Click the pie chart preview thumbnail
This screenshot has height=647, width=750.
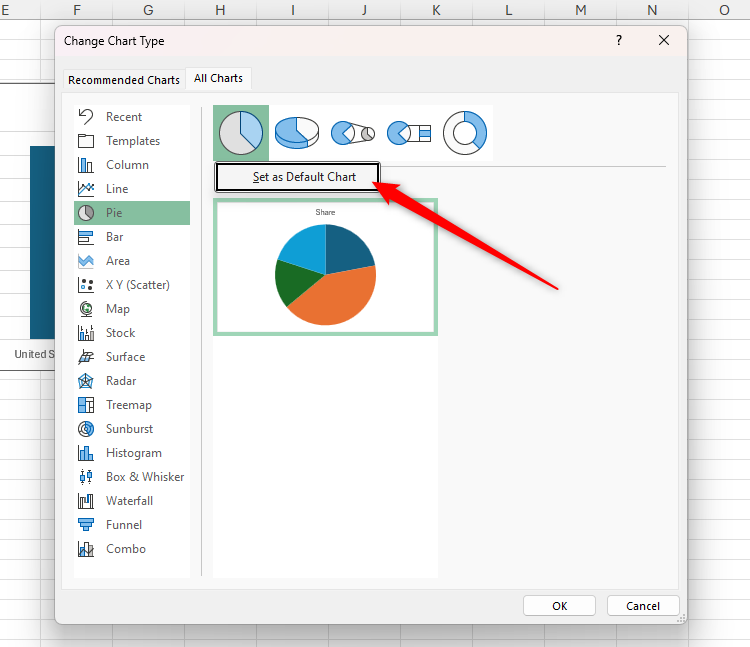325,267
